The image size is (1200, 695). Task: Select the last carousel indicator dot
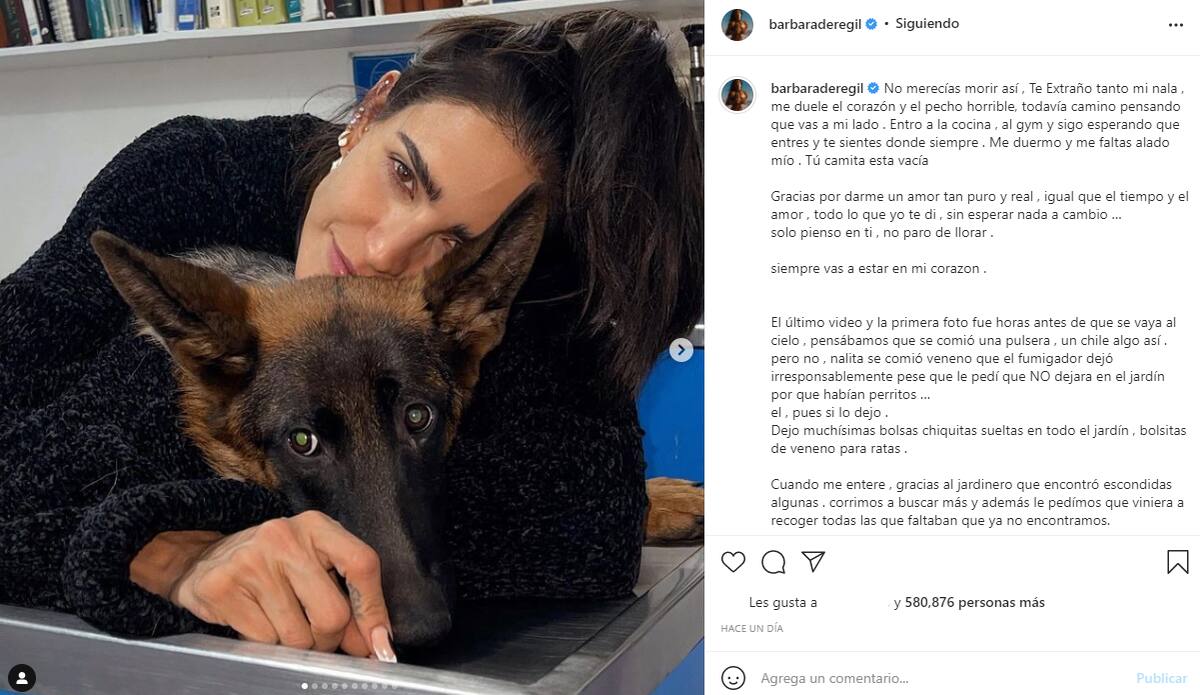396,686
